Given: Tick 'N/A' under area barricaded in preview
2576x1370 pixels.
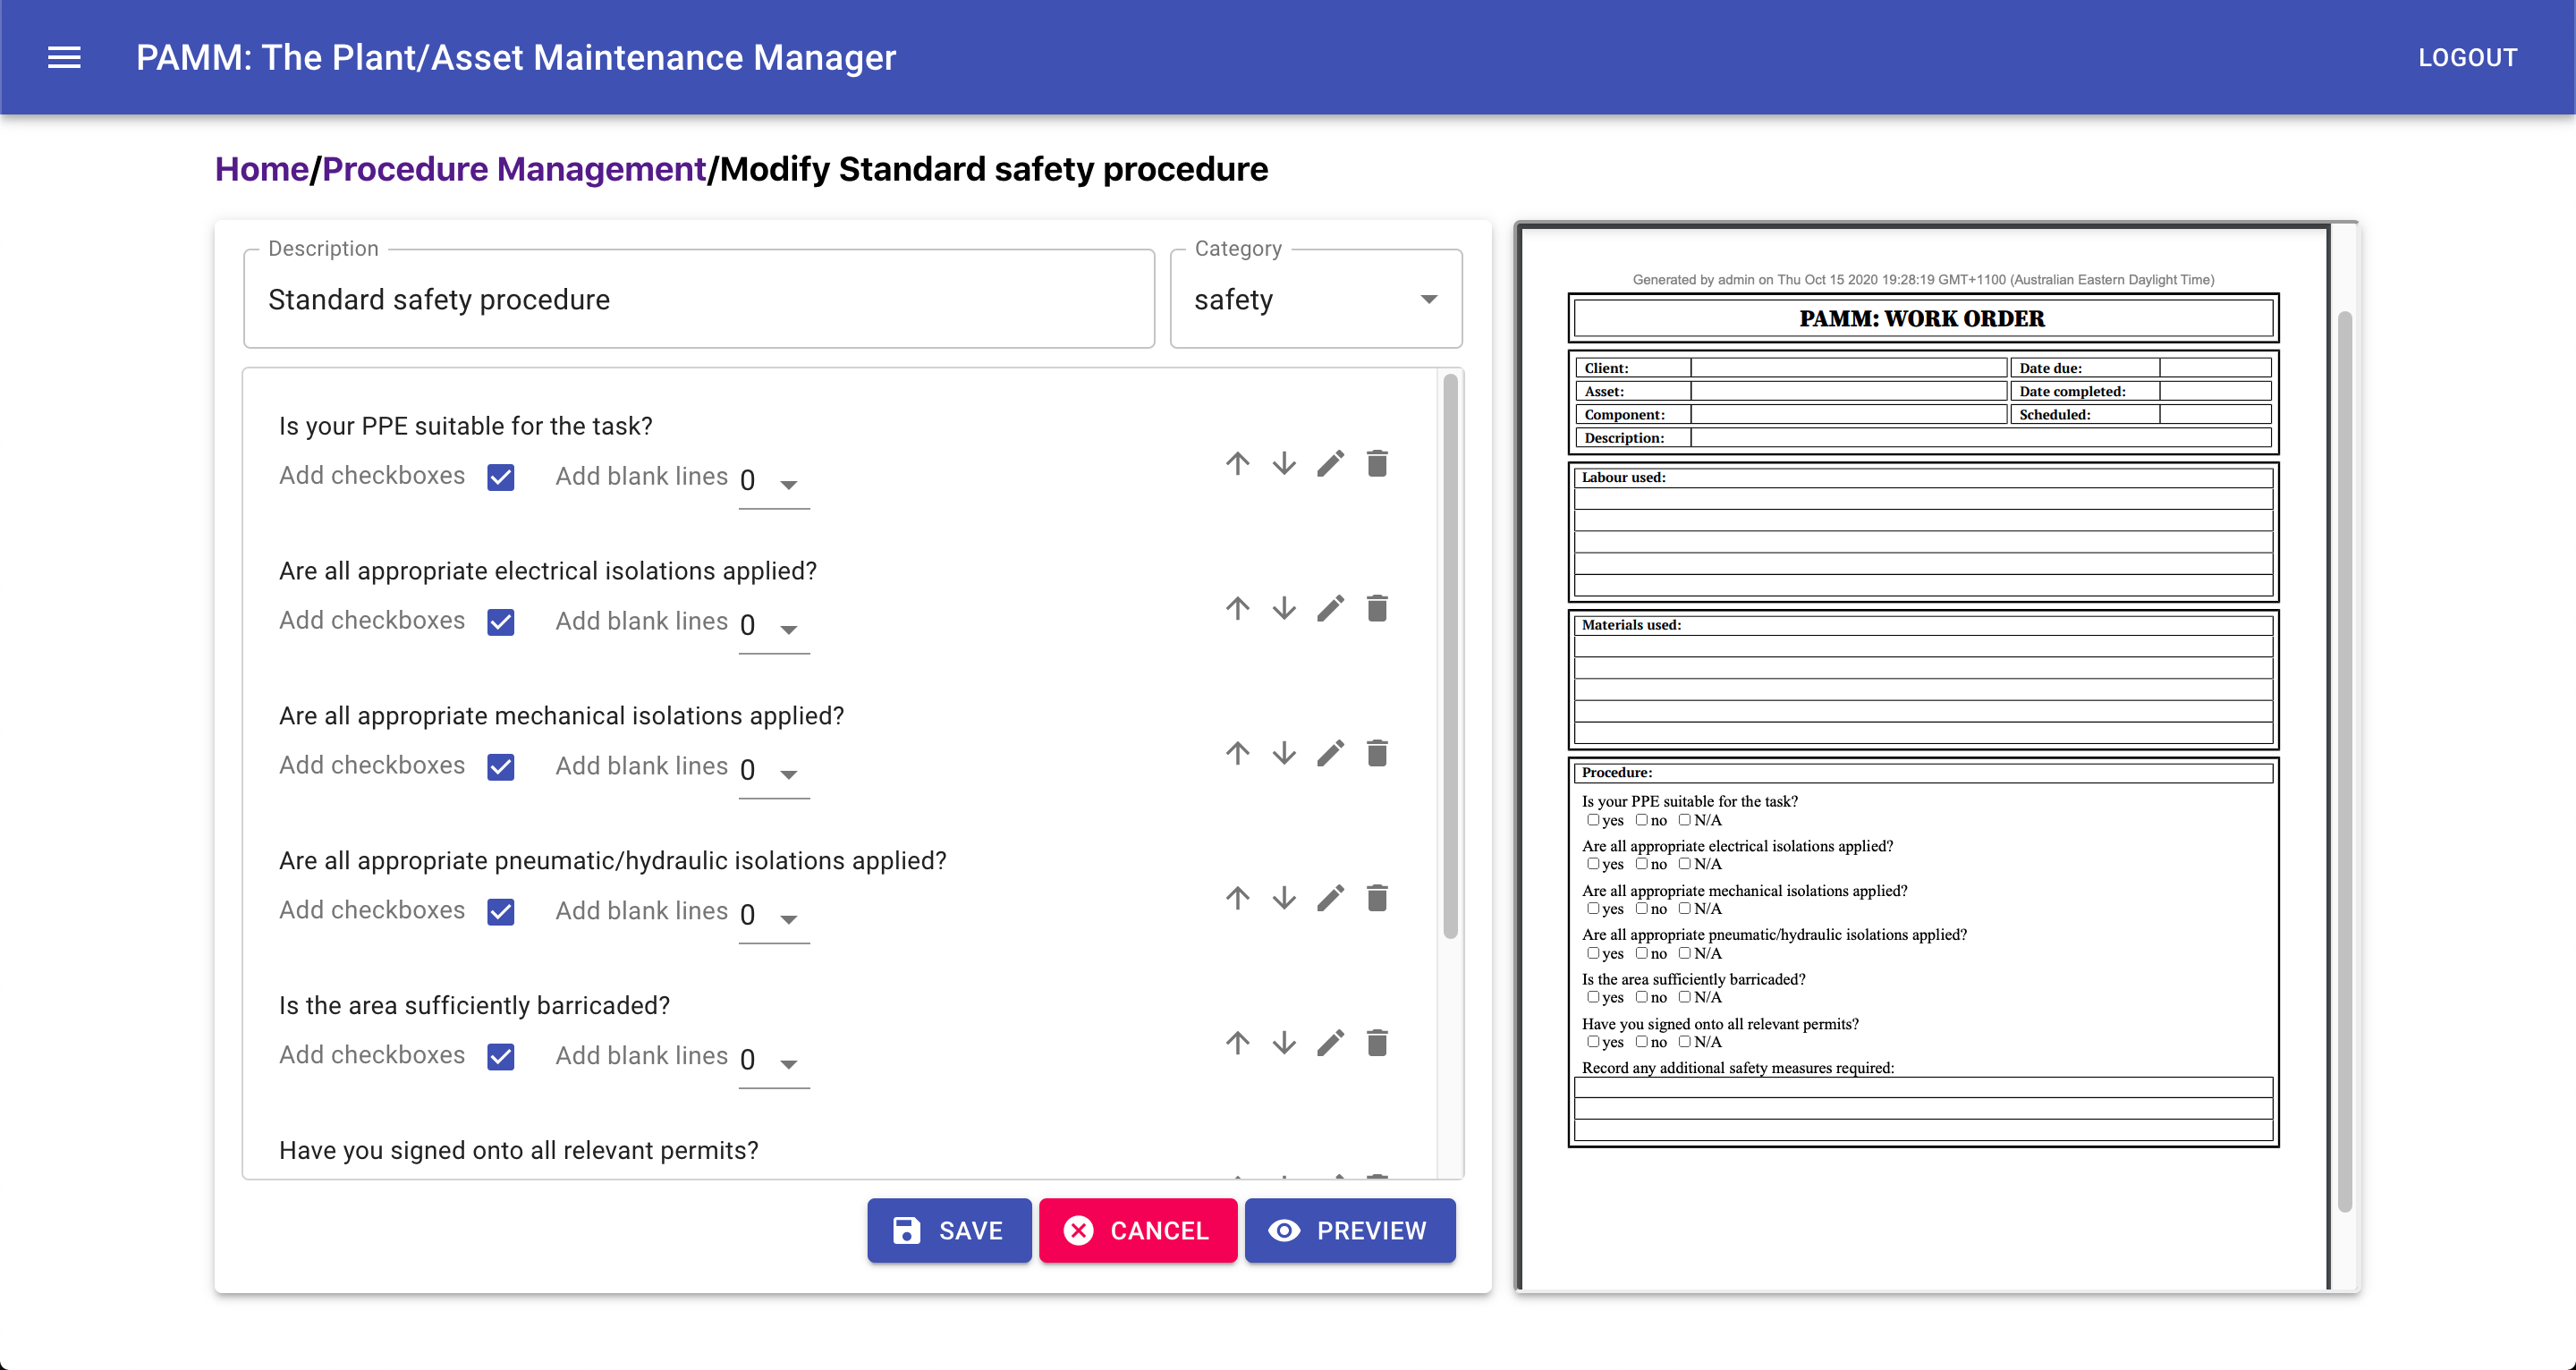Looking at the screenshot, I should 1685,997.
